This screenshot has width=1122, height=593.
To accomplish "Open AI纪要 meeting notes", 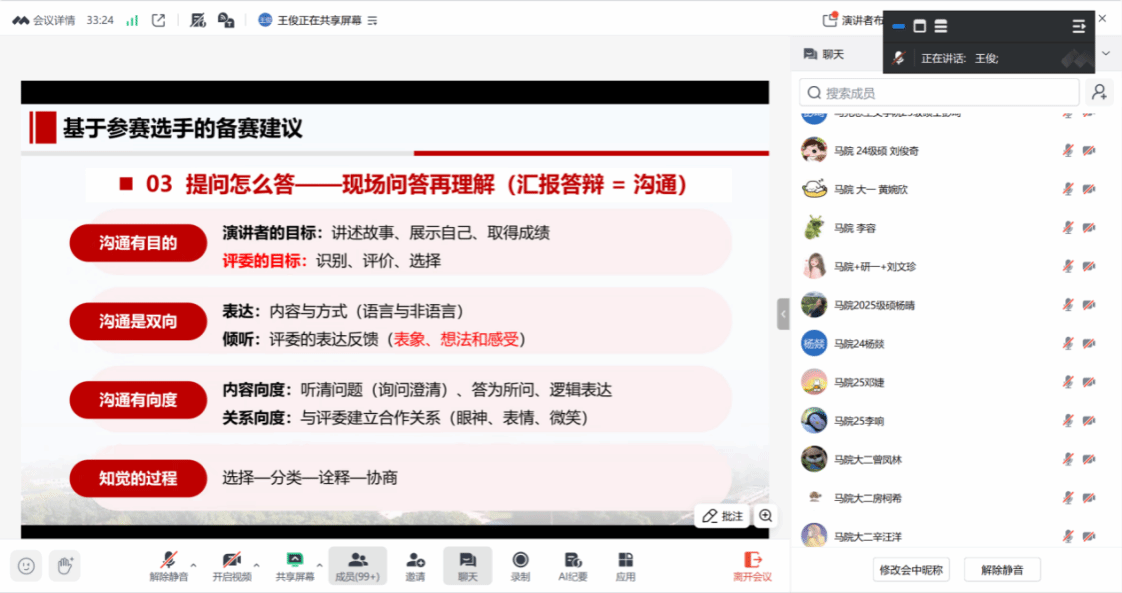I will [573, 566].
